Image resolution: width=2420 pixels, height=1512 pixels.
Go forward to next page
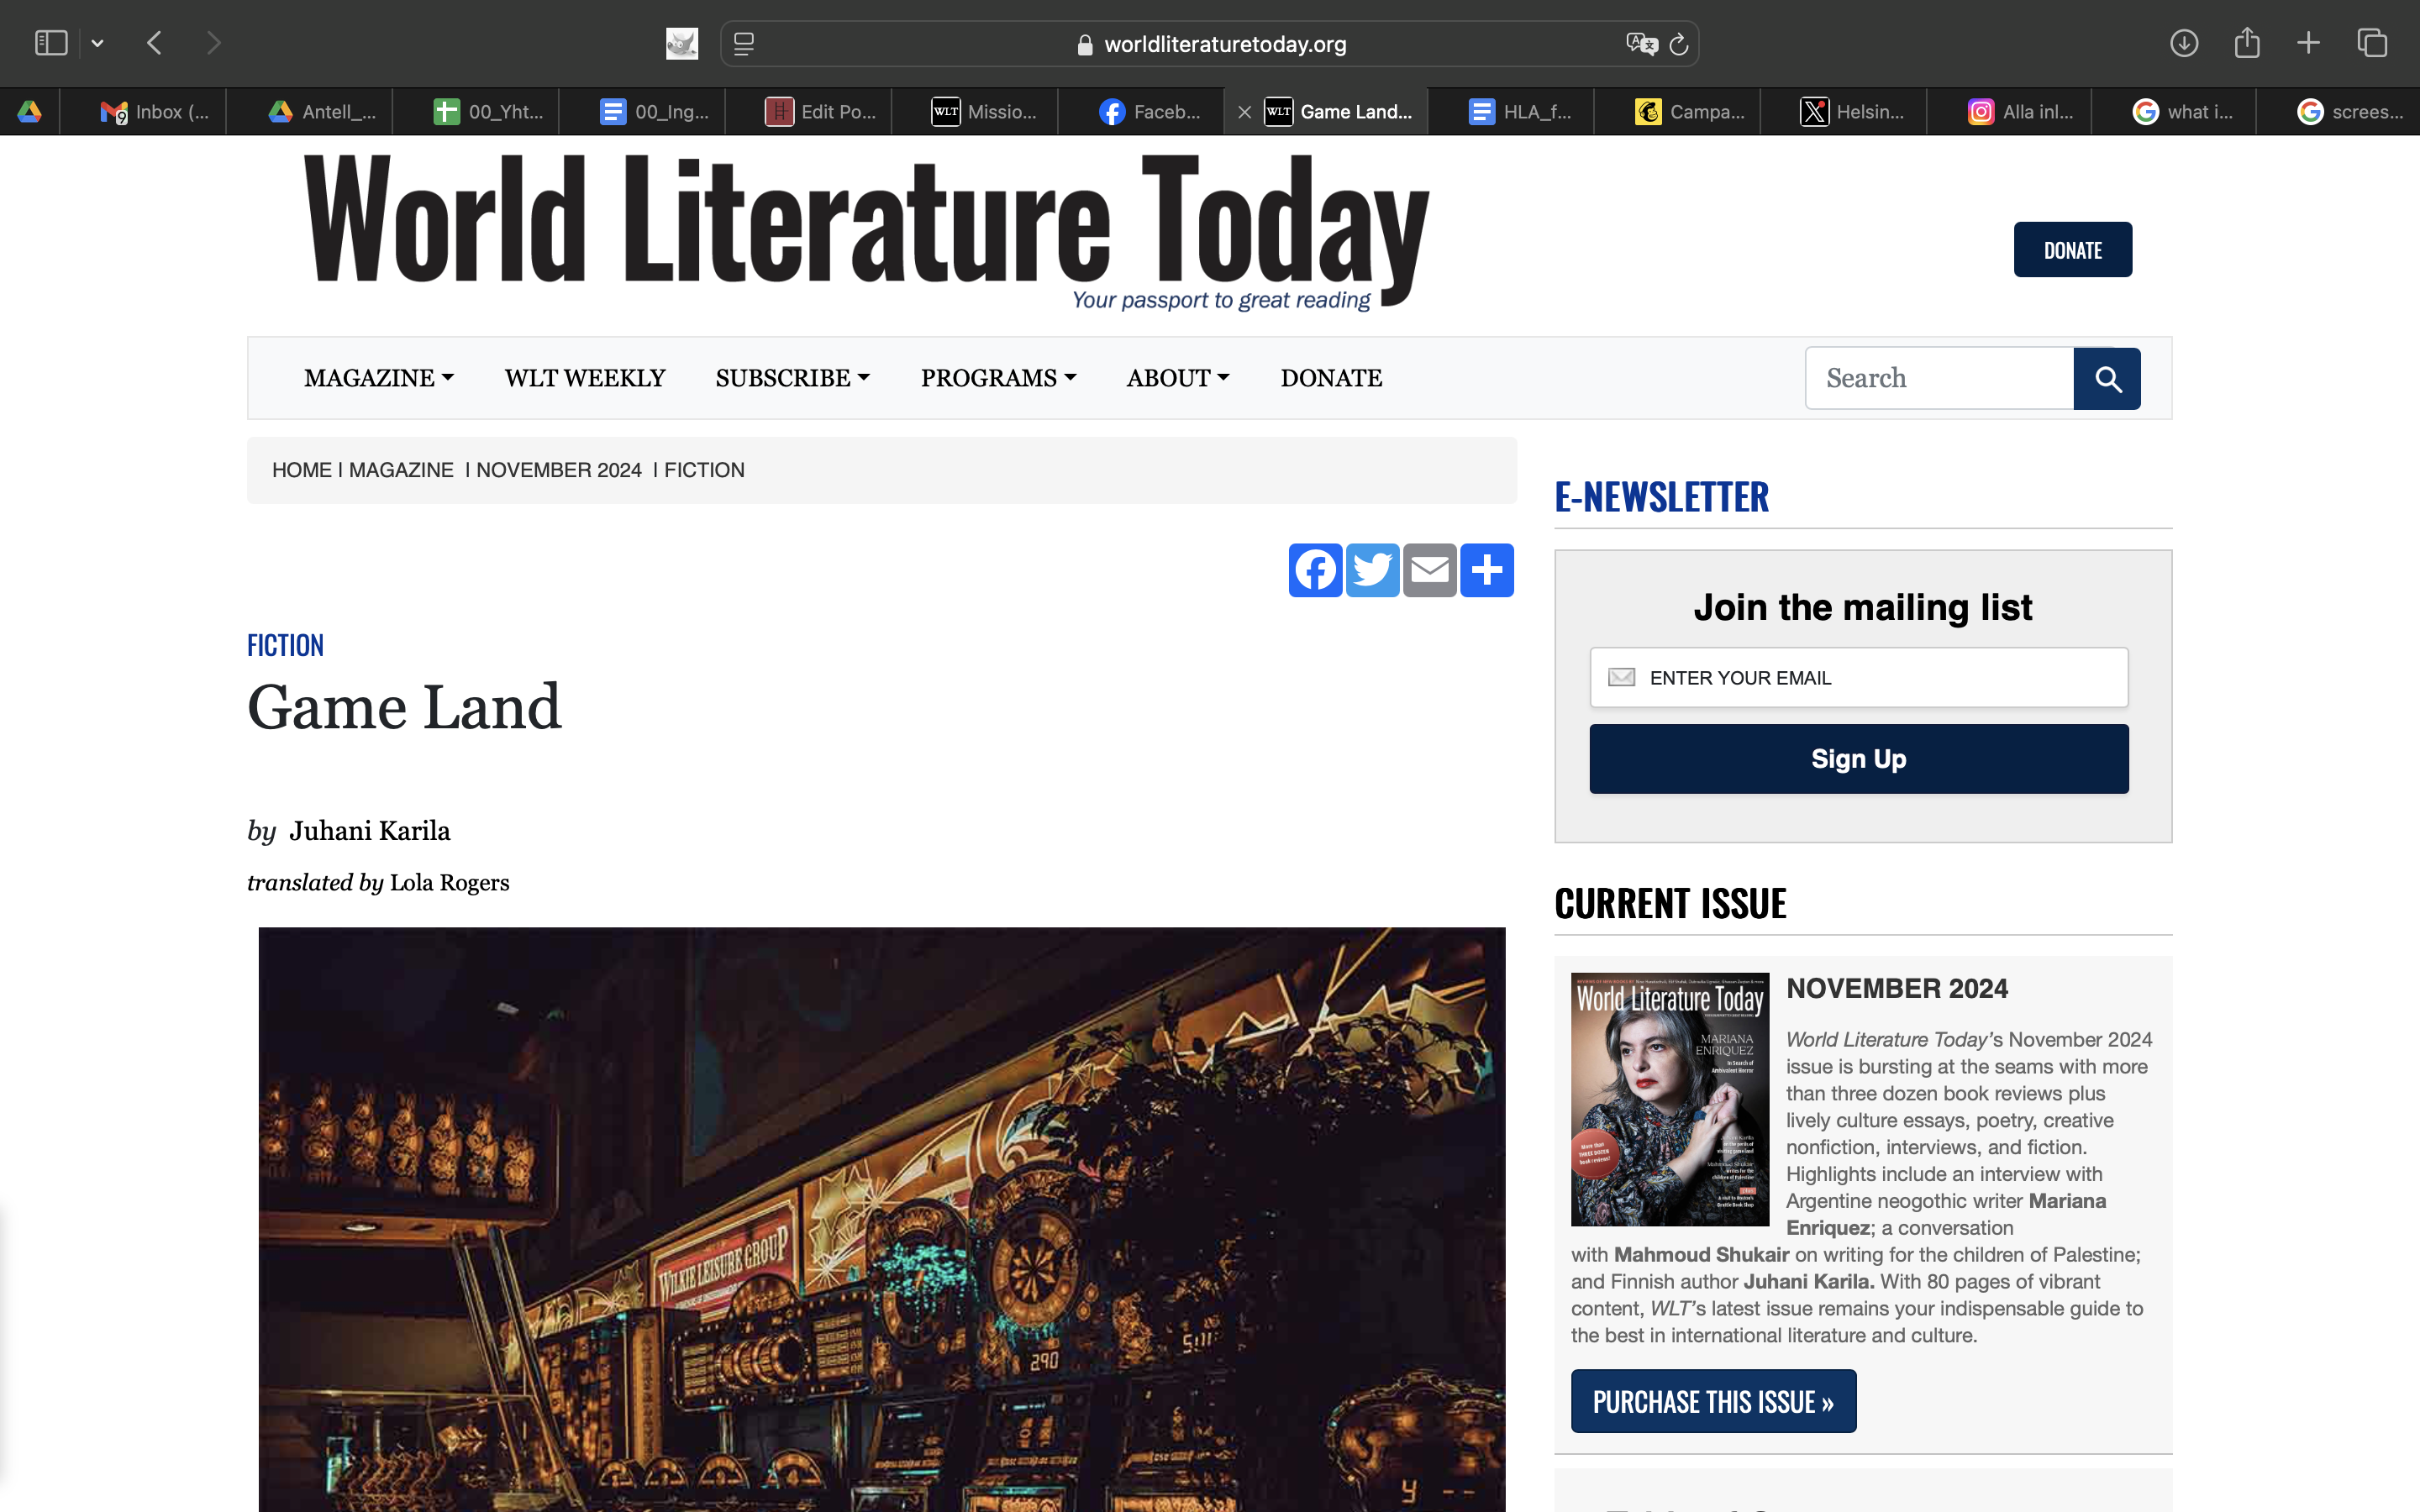213,43
